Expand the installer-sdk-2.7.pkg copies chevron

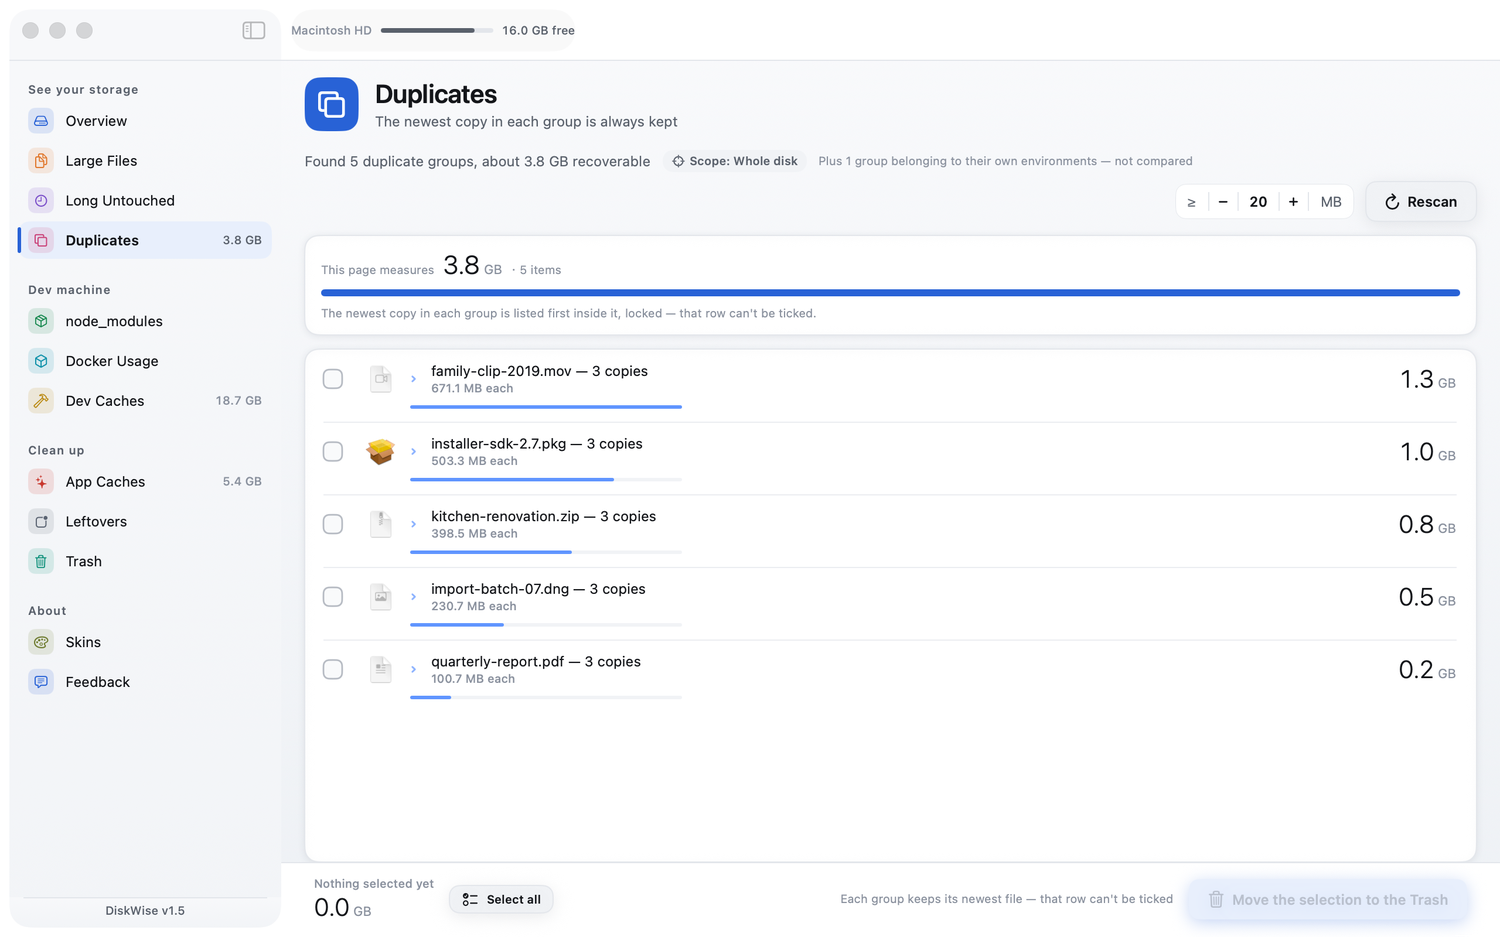click(413, 452)
